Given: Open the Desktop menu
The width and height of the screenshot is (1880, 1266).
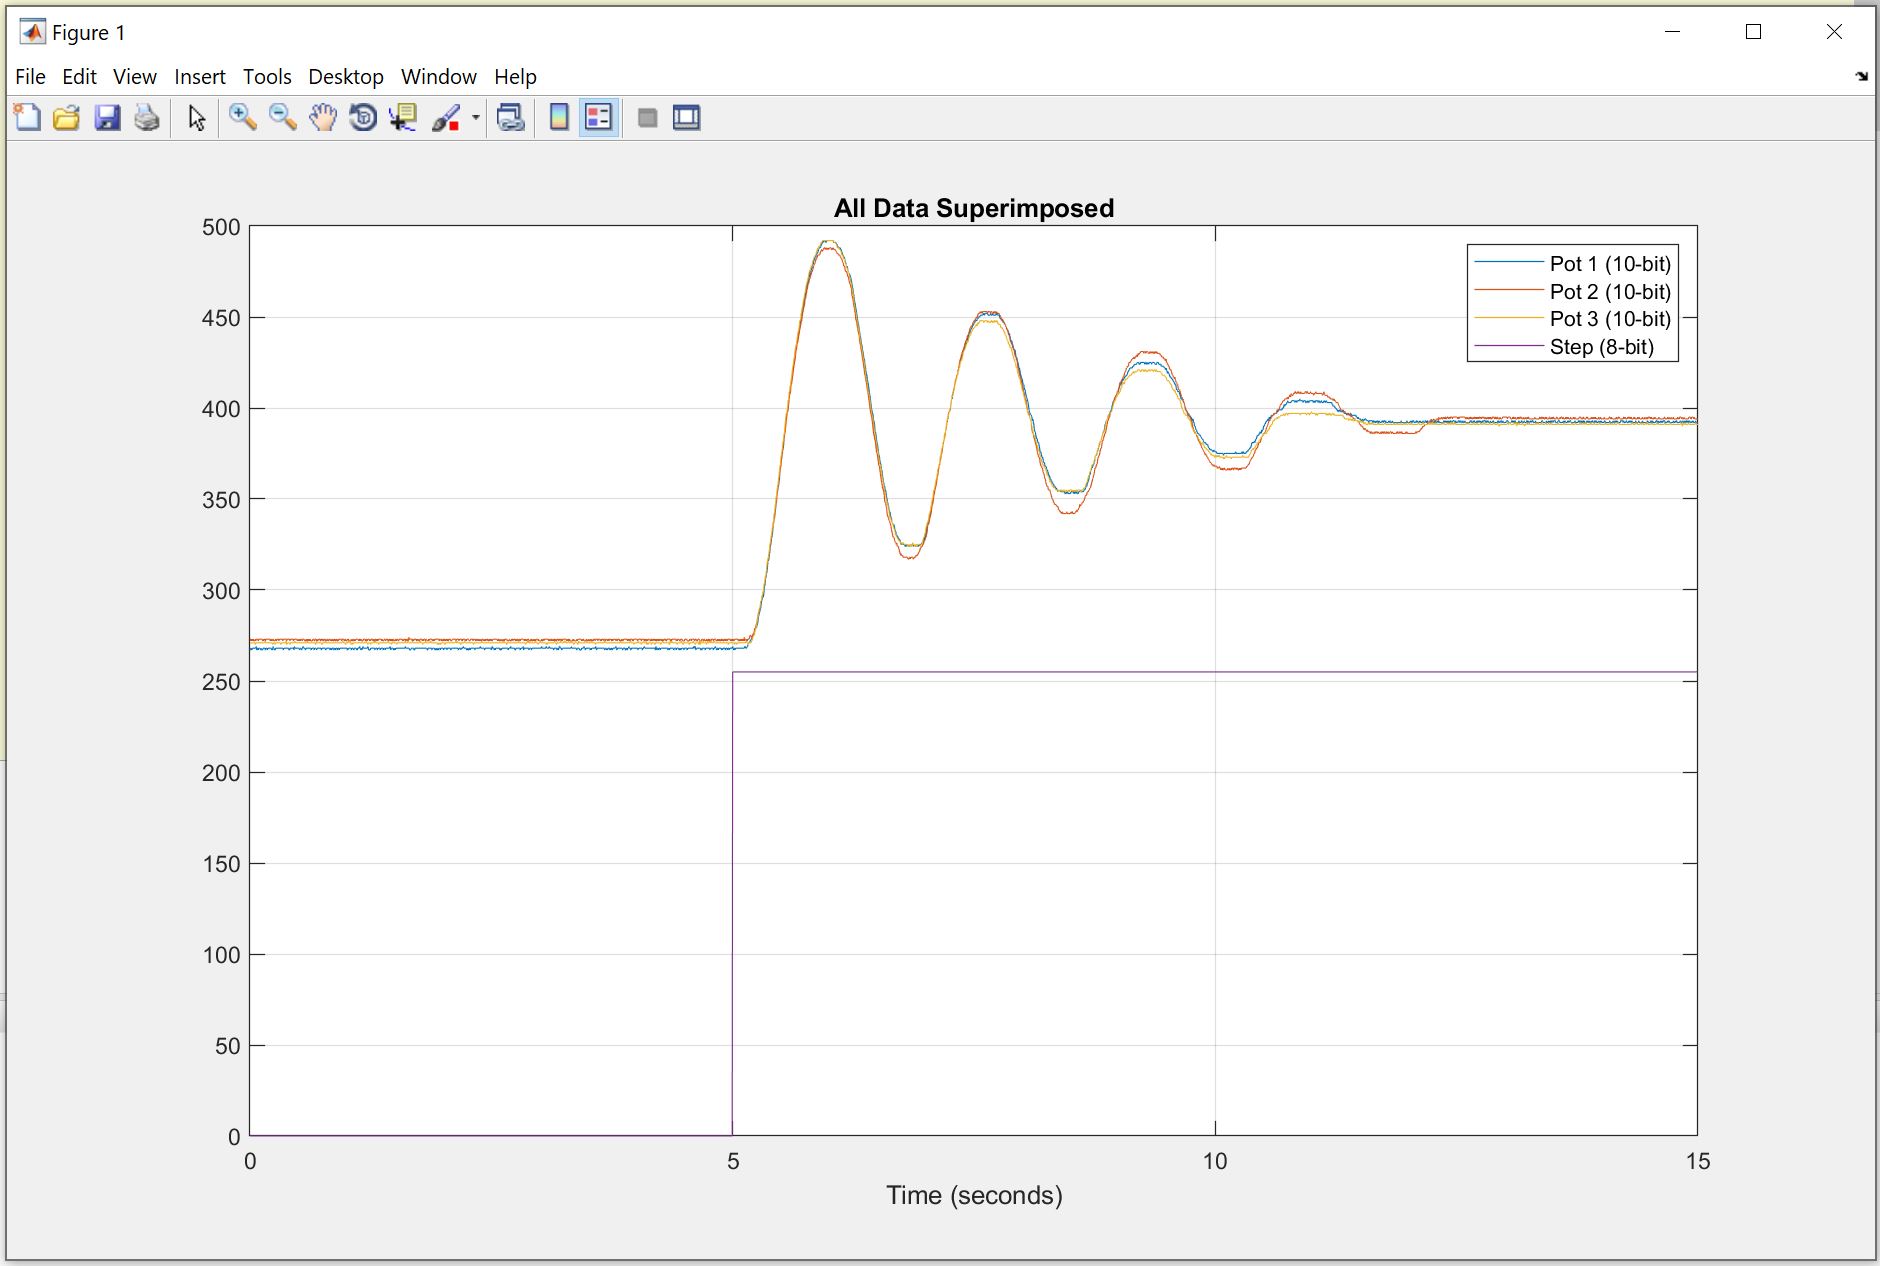Looking at the screenshot, I should tap(345, 77).
